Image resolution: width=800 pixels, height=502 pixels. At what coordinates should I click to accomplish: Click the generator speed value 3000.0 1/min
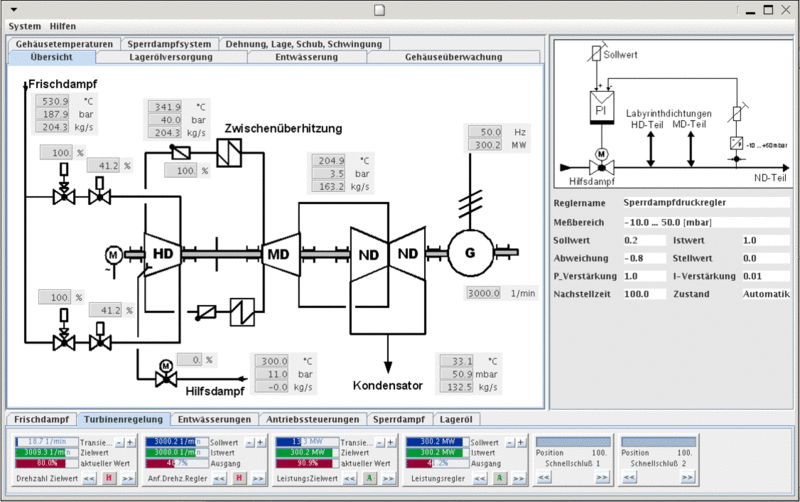coord(484,293)
